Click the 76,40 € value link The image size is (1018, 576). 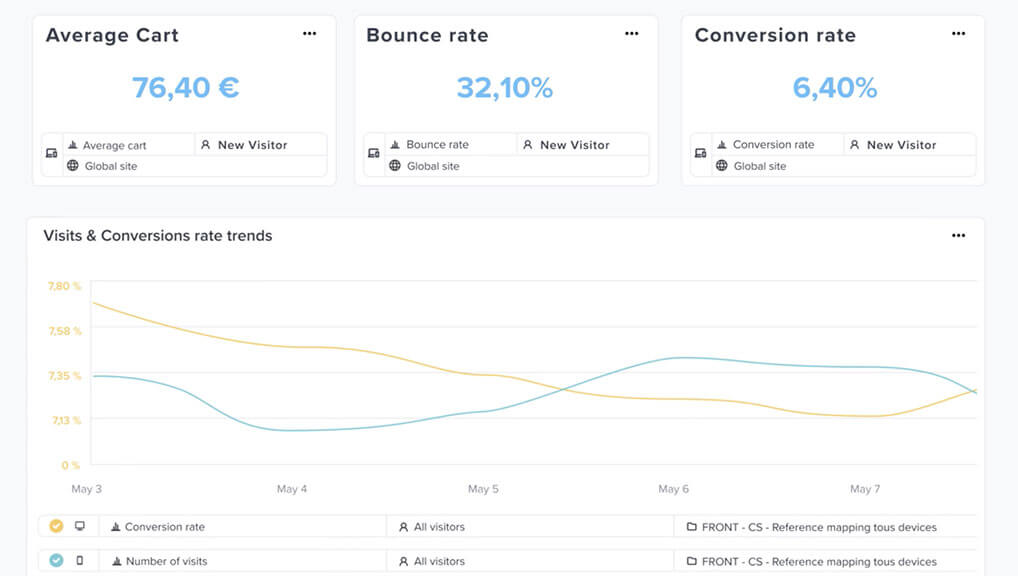[x=185, y=87]
